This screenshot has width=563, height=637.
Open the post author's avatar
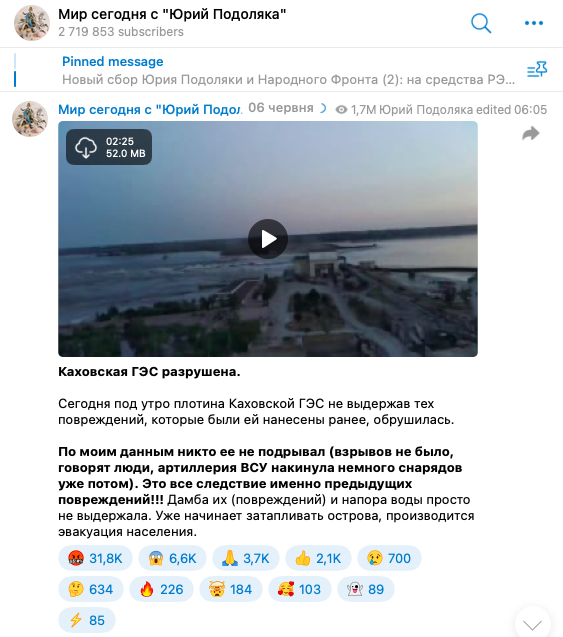coord(30,119)
